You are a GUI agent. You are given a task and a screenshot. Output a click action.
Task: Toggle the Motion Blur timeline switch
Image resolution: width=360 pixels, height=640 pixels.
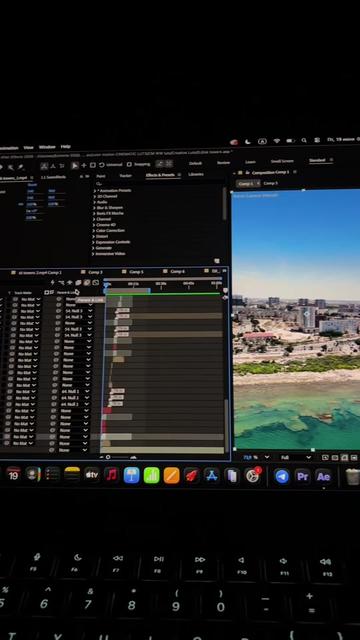[x=87, y=282]
